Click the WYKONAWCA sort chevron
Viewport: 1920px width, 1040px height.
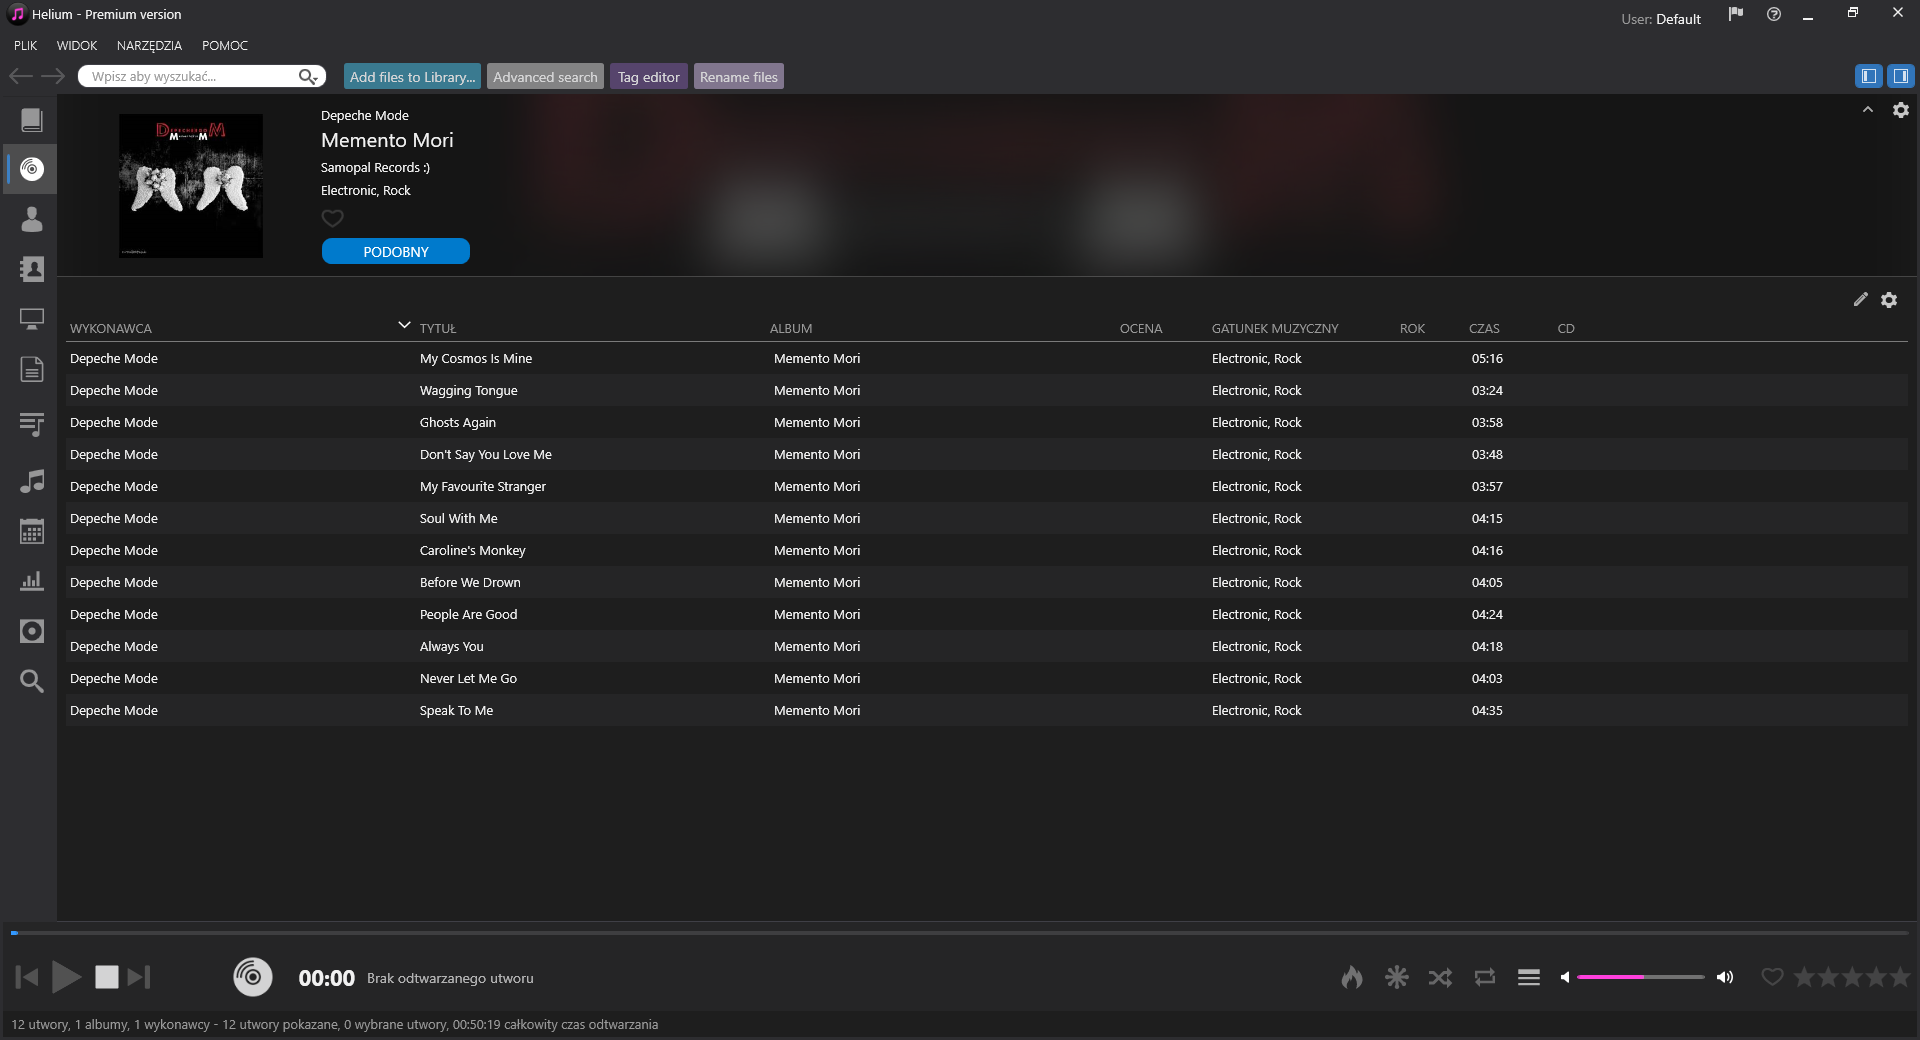404,325
